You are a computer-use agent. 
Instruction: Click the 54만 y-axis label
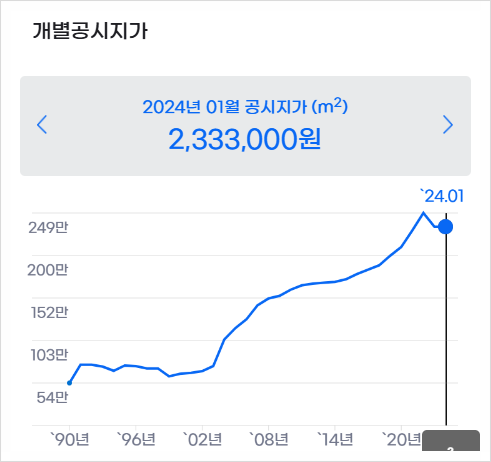click(52, 397)
